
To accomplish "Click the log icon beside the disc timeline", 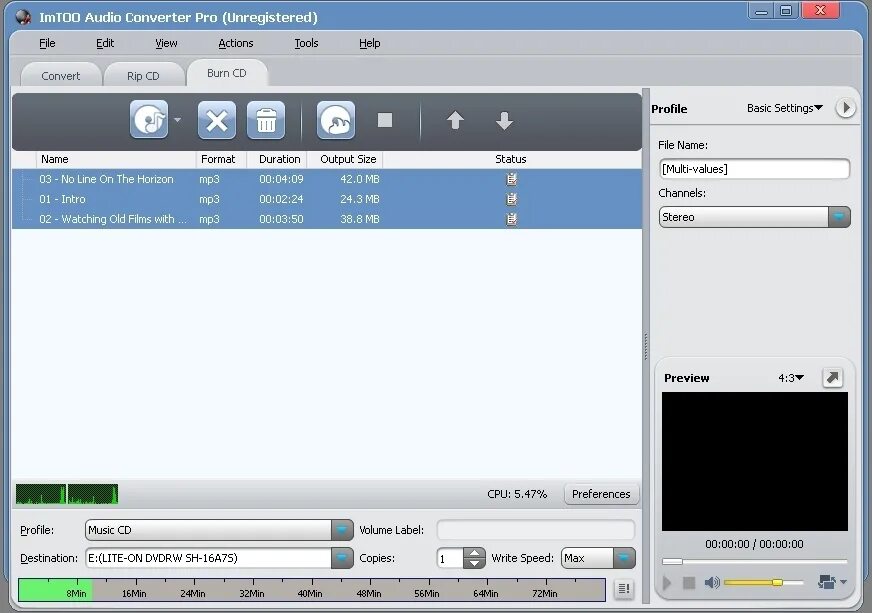I will tap(624, 589).
